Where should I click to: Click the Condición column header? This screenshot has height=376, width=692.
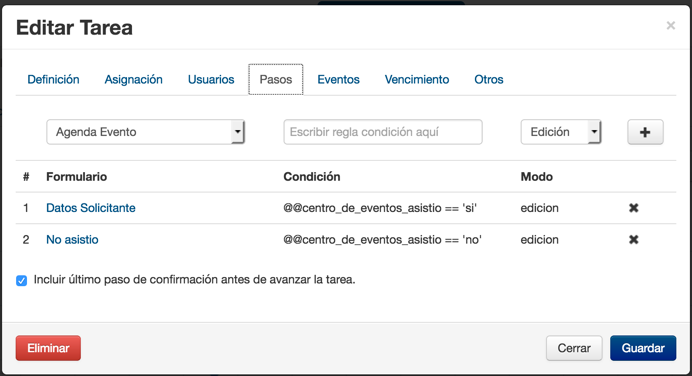tap(312, 177)
